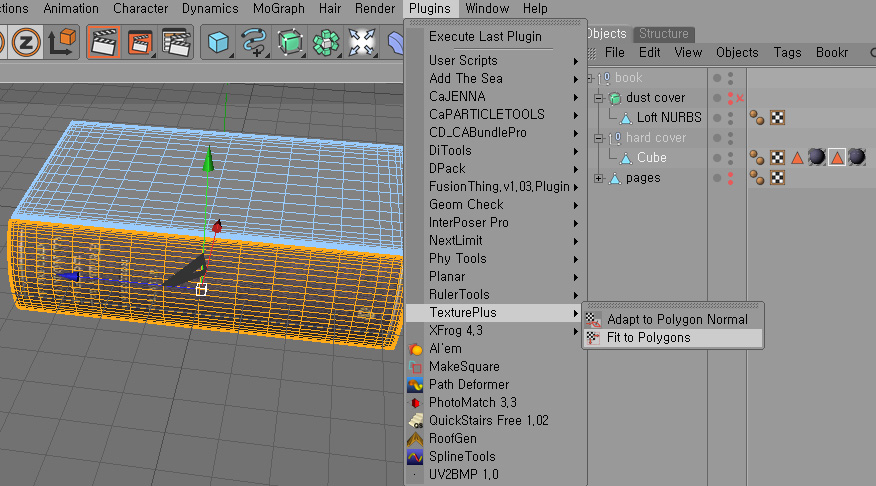Toggle visibility dots for book object
Viewport: 876px width, 486px height.
pos(730,78)
